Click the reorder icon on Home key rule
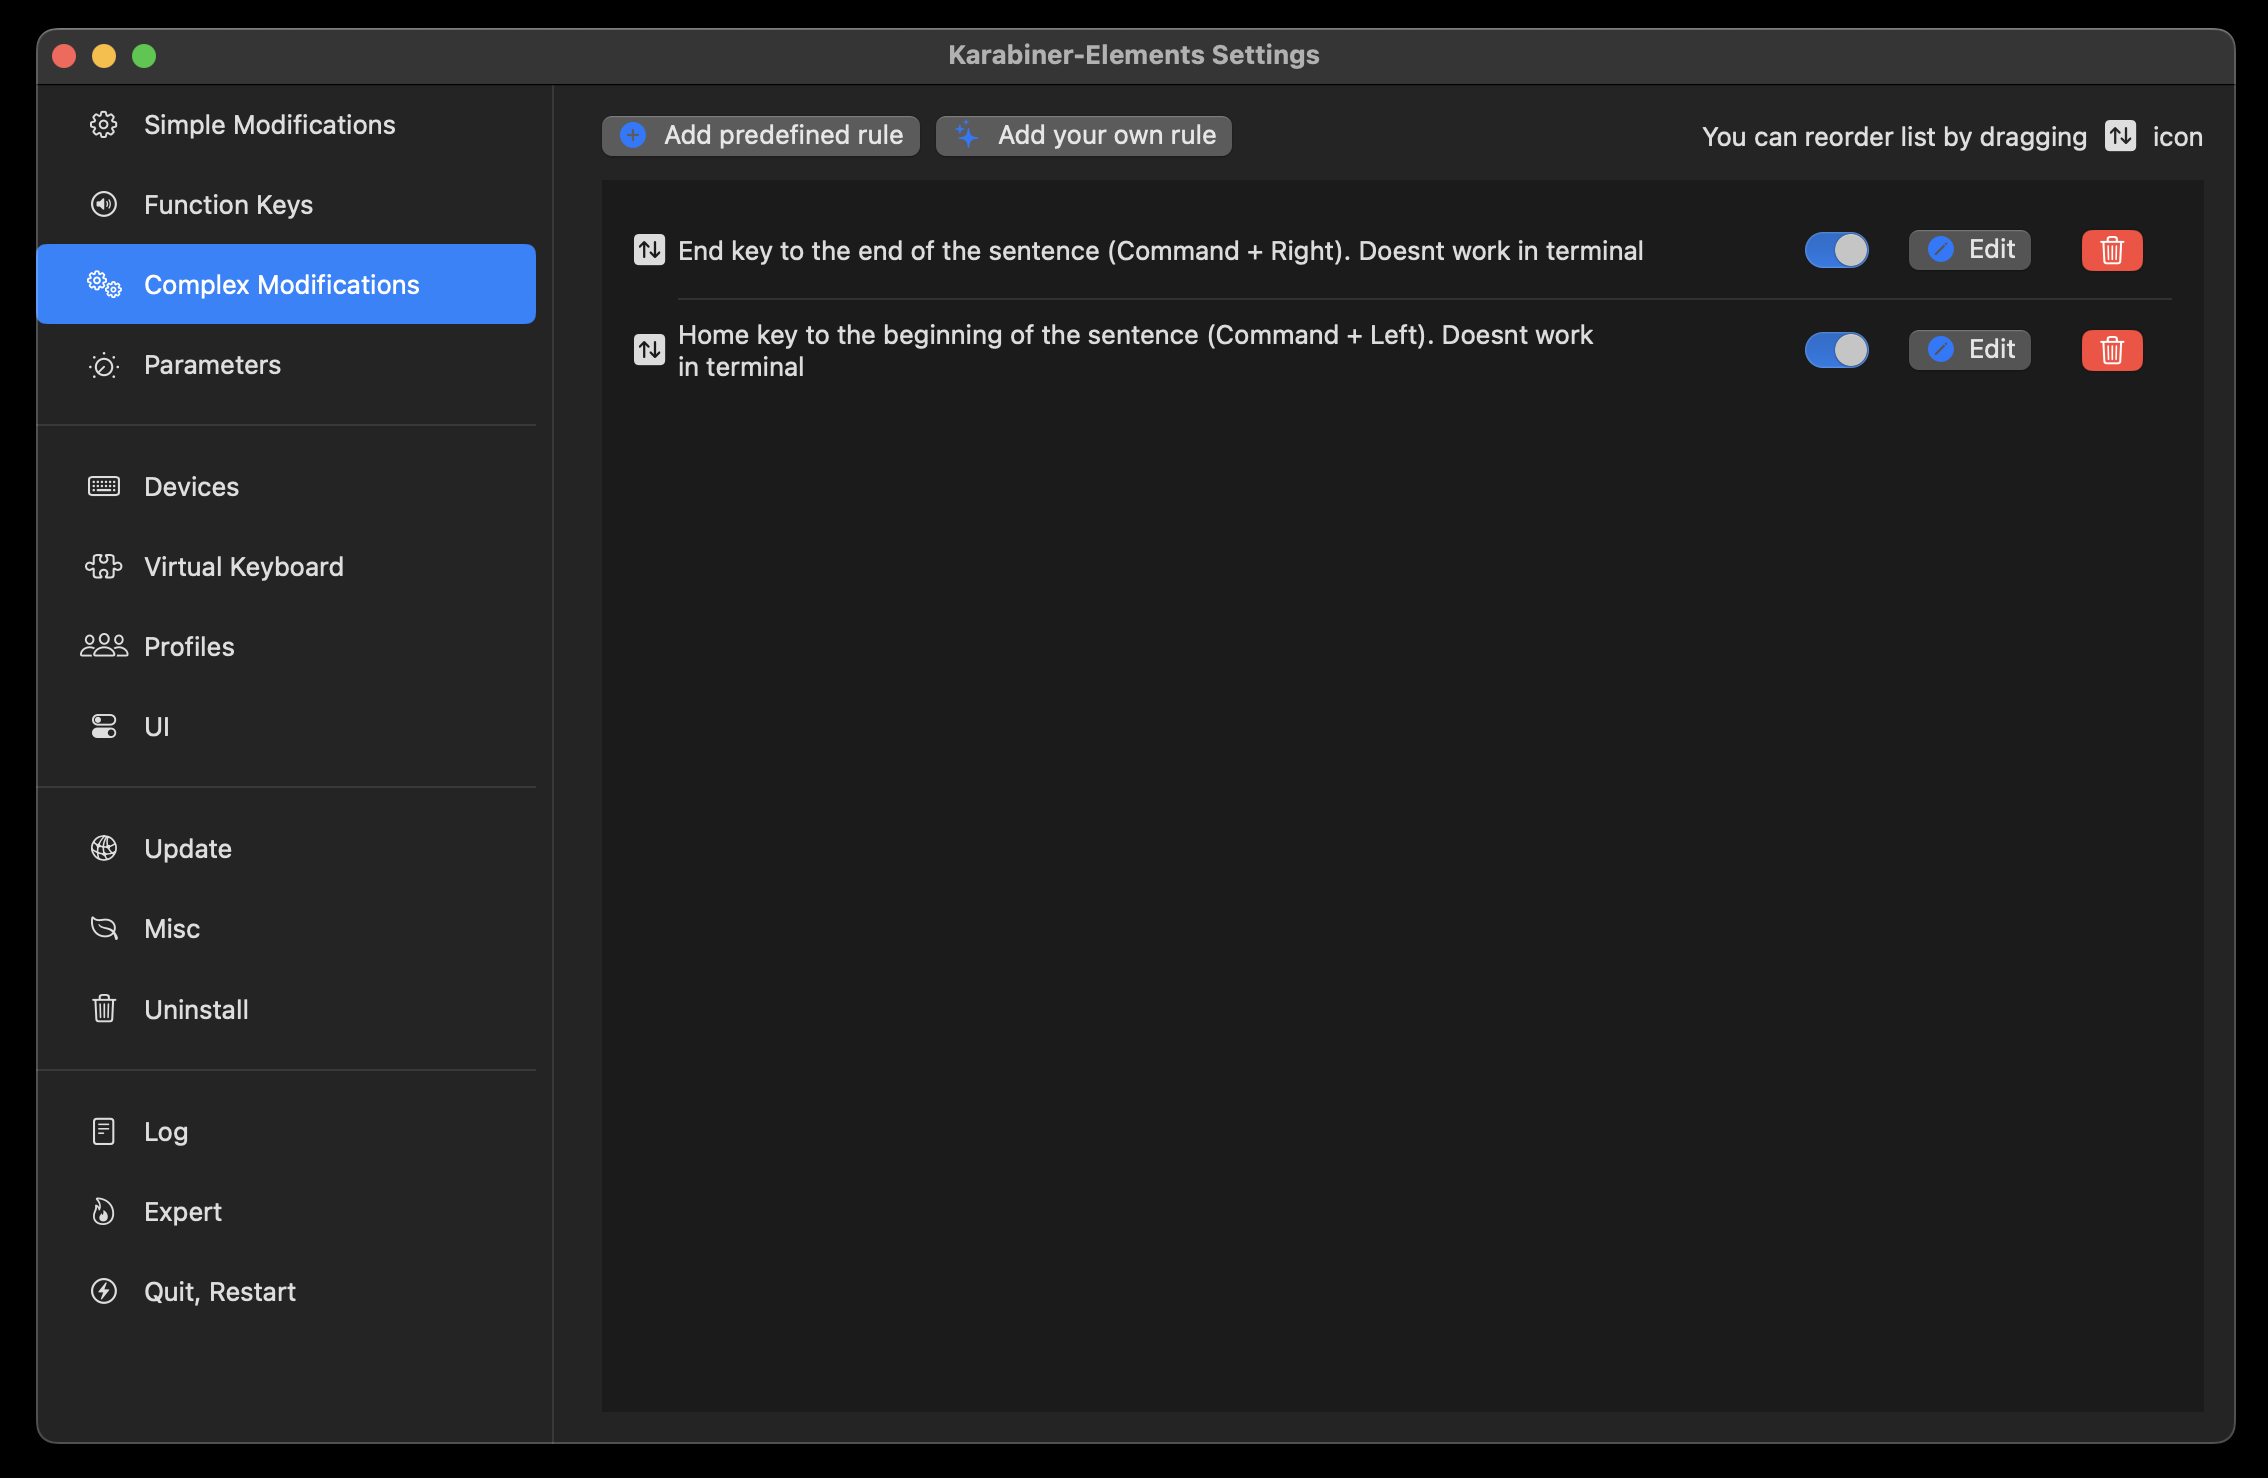Screen dimensions: 2268x1478 coord(649,350)
